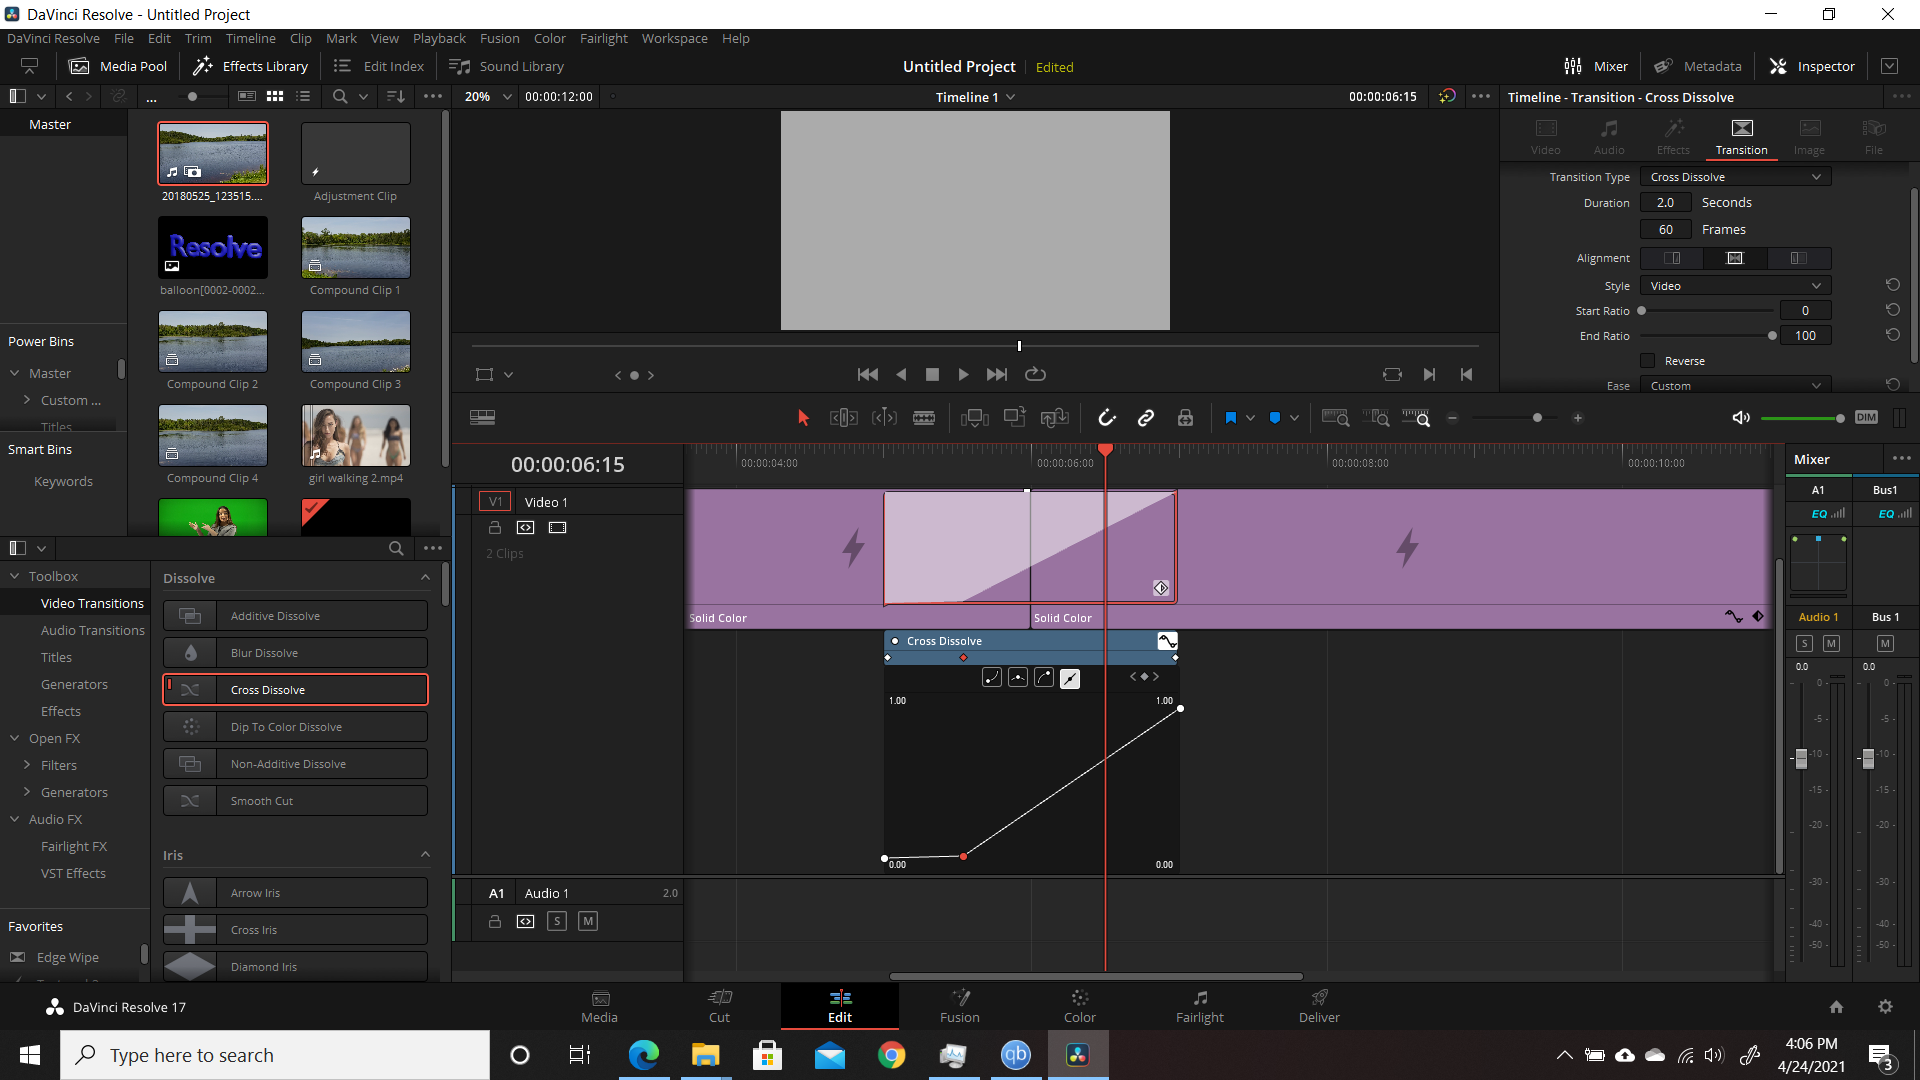Jump to first frame in viewer
This screenshot has width=1920, height=1080.
point(868,374)
